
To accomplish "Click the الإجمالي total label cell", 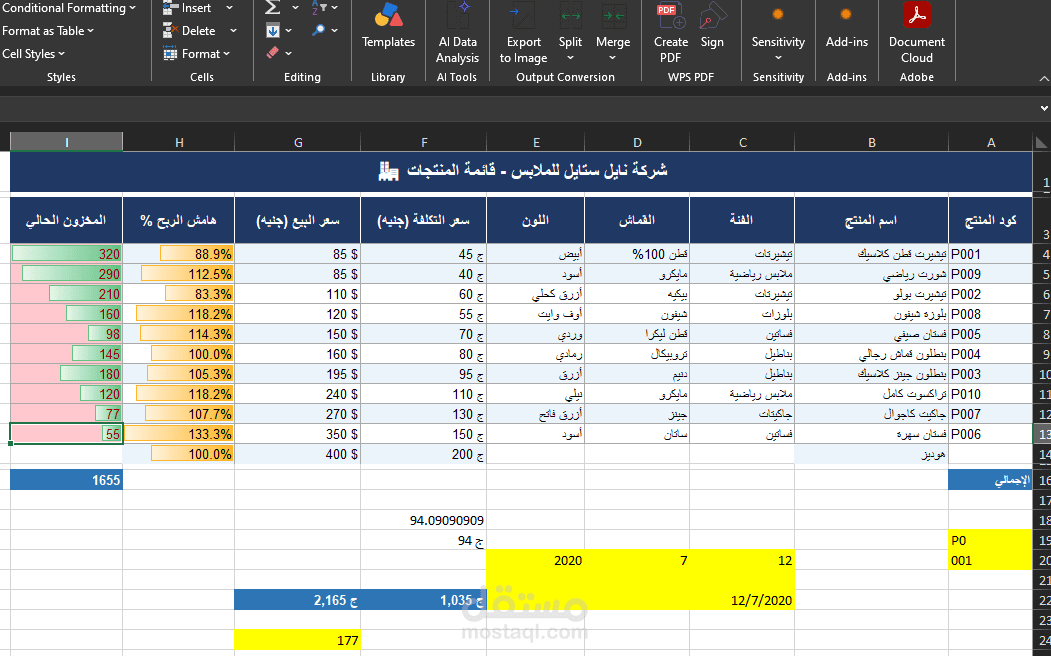I will (x=991, y=480).
